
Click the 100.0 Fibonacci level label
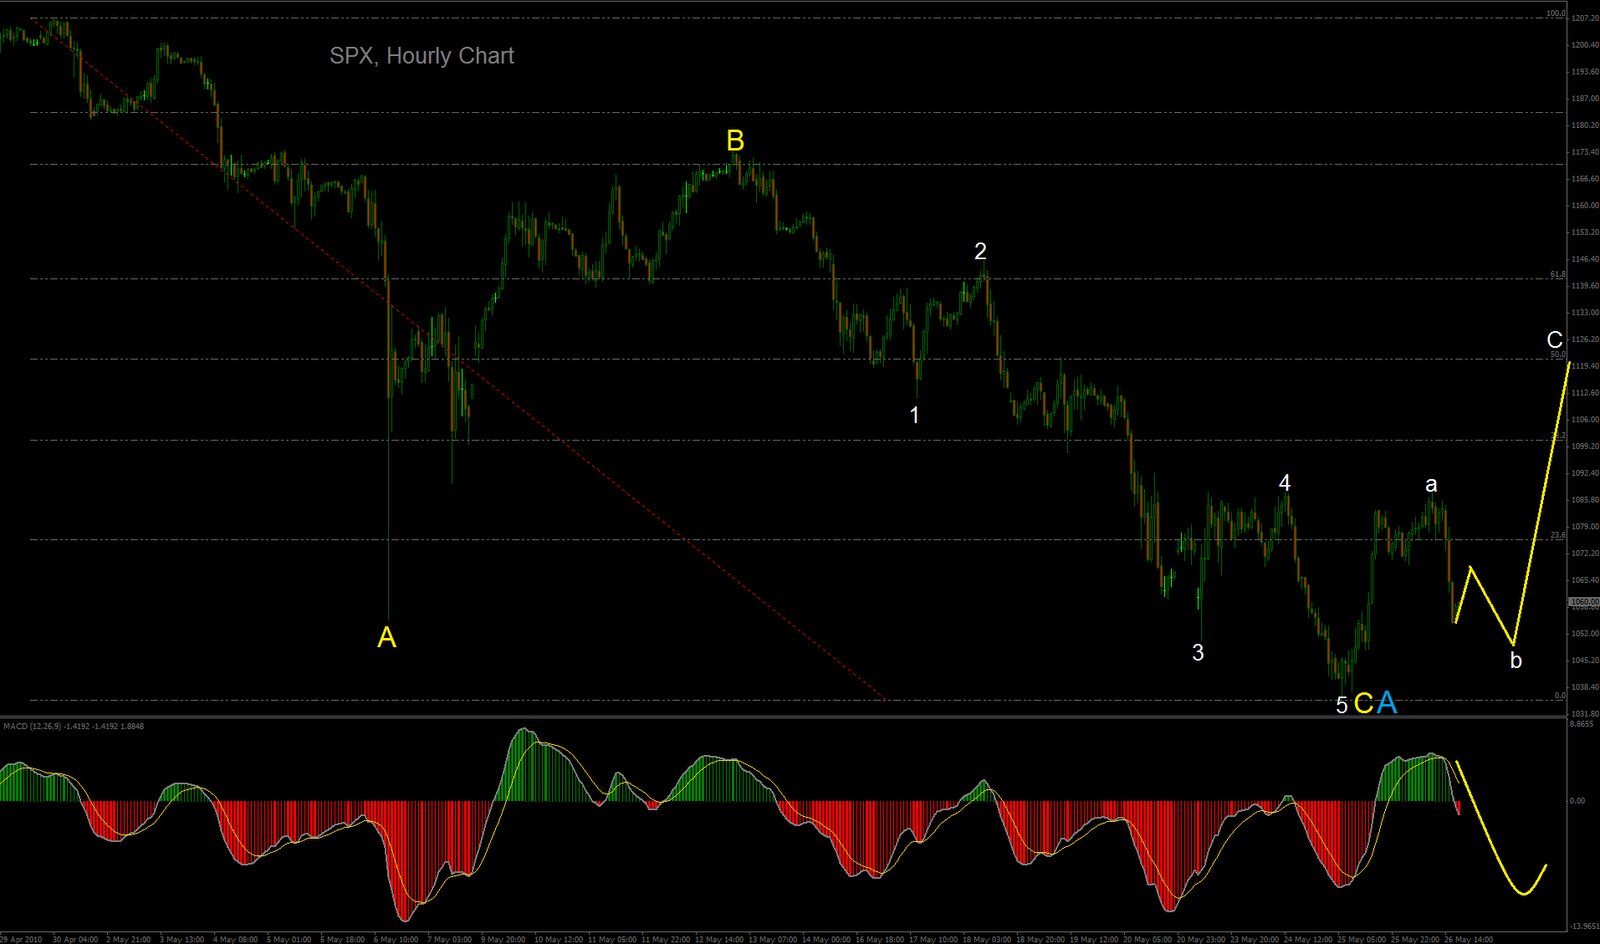pyautogui.click(x=1556, y=14)
